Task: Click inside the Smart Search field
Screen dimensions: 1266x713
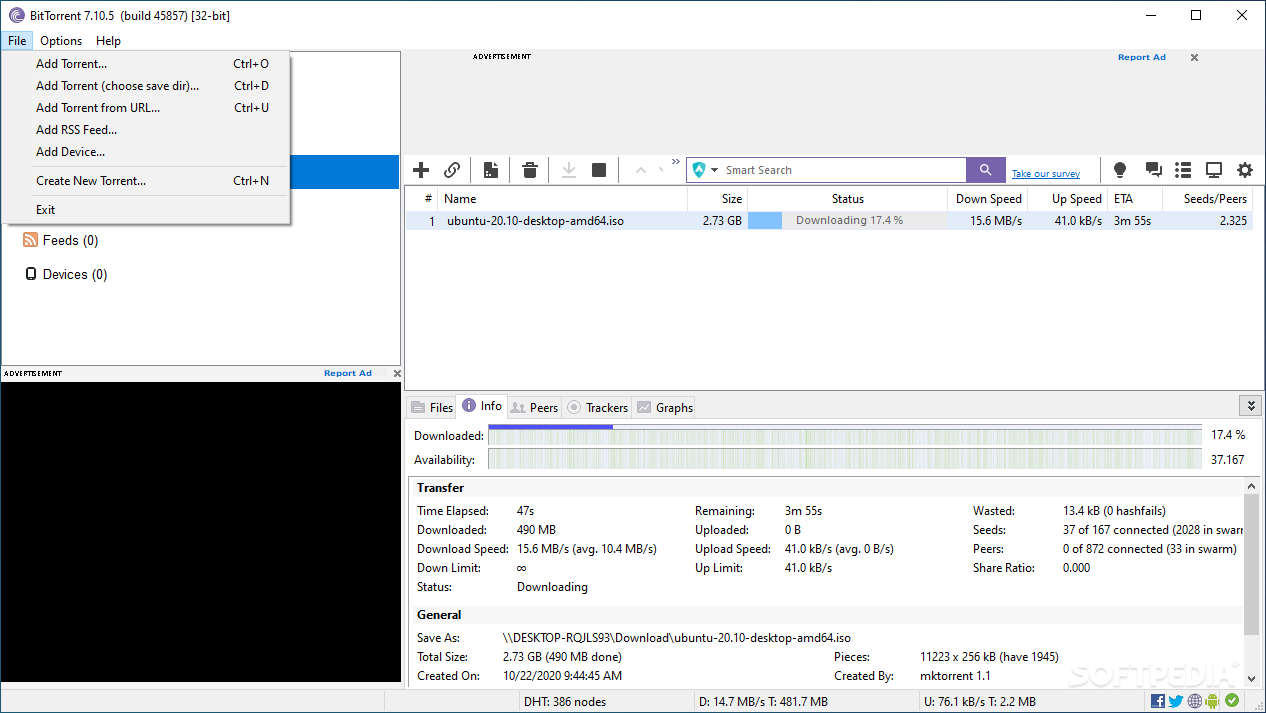Action: click(843, 170)
